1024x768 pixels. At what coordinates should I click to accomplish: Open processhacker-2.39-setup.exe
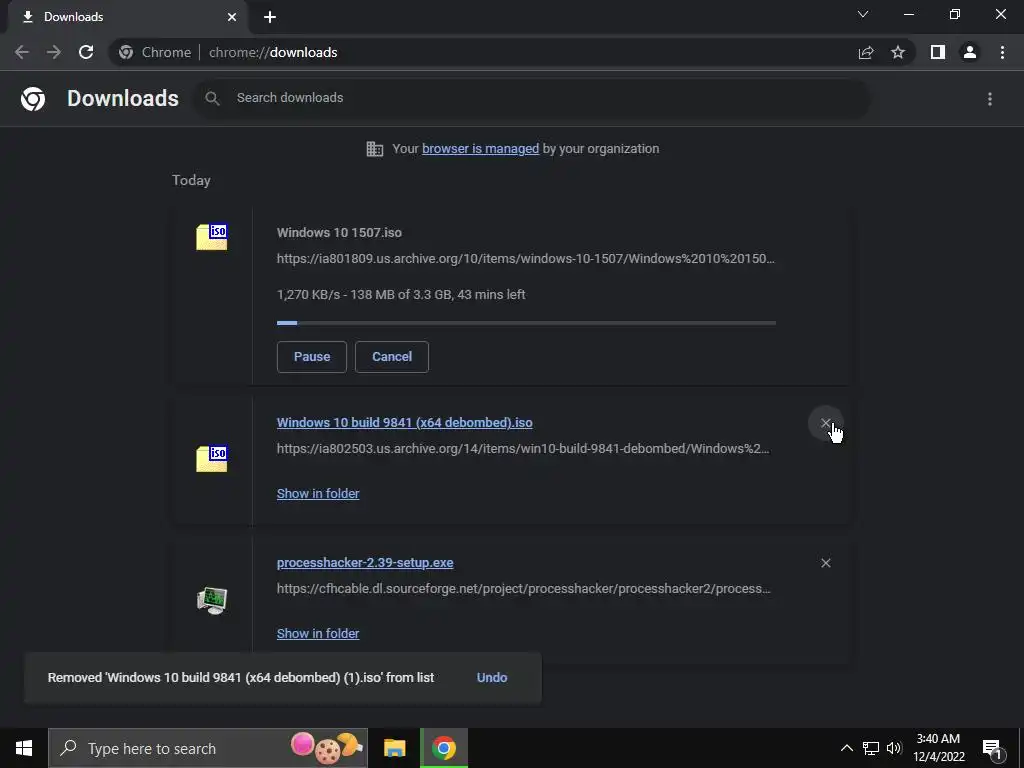coord(365,563)
